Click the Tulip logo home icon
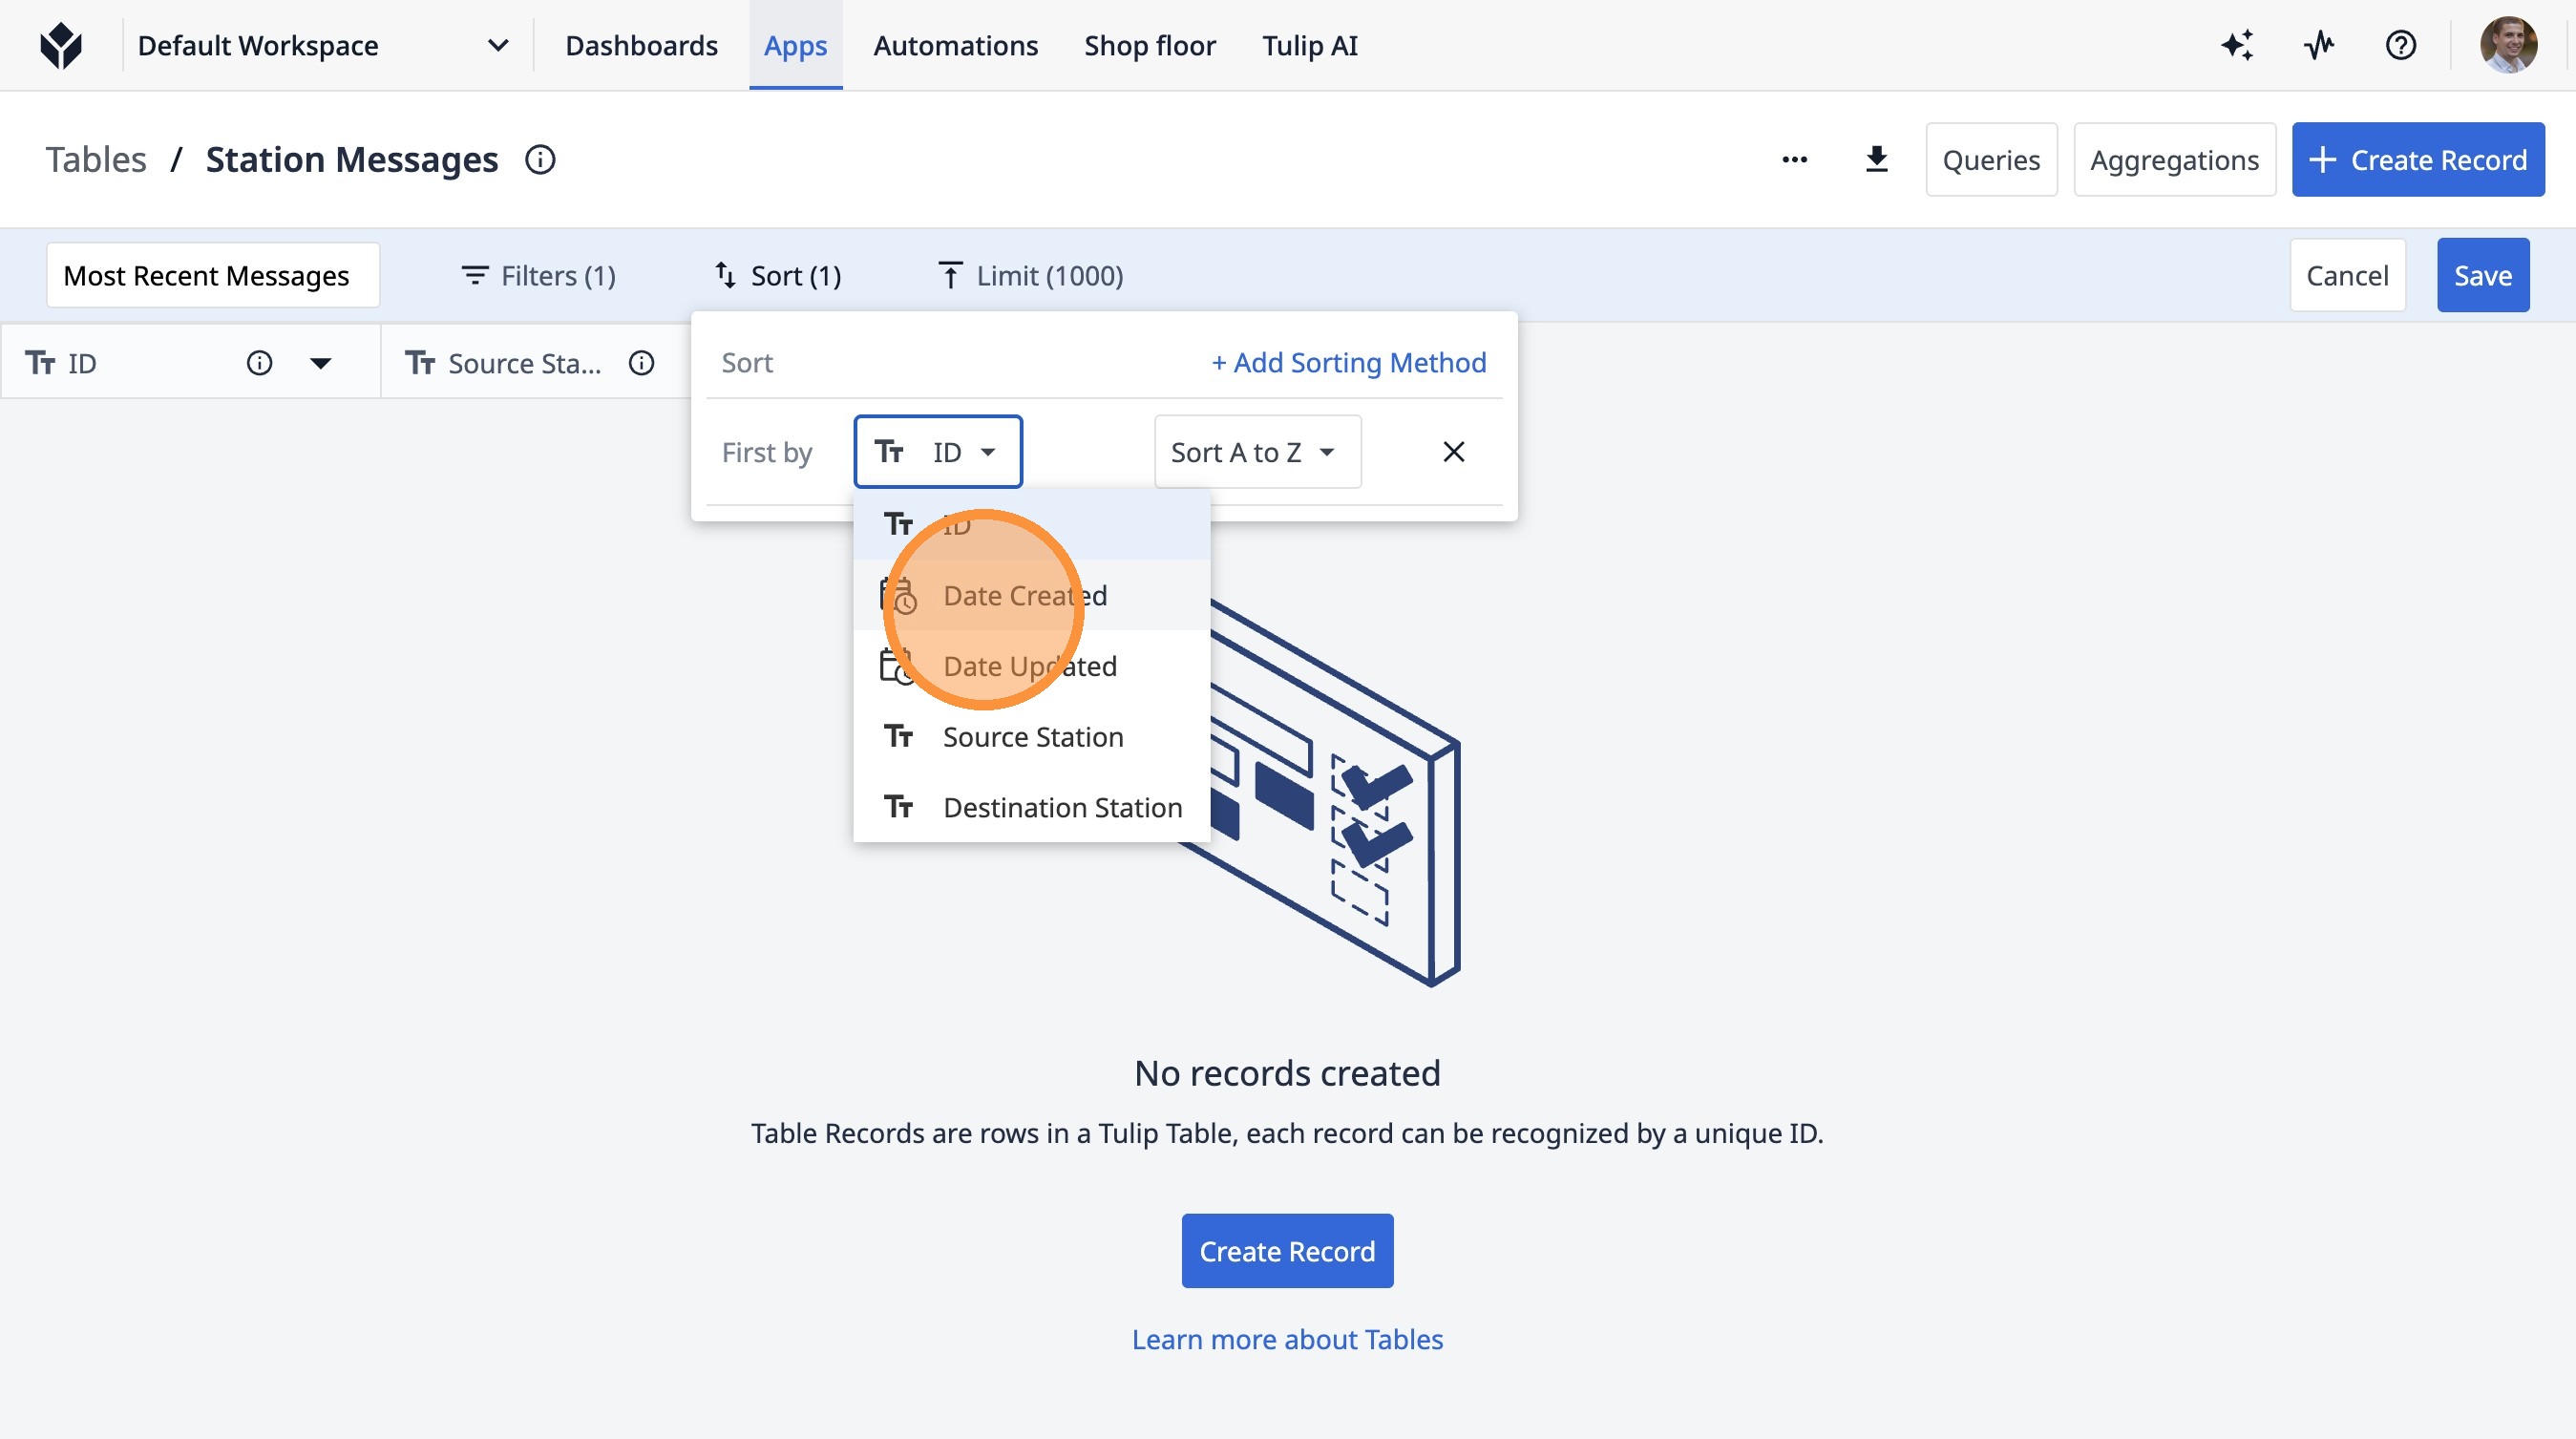Viewport: 2576px width, 1439px height. point(61,46)
